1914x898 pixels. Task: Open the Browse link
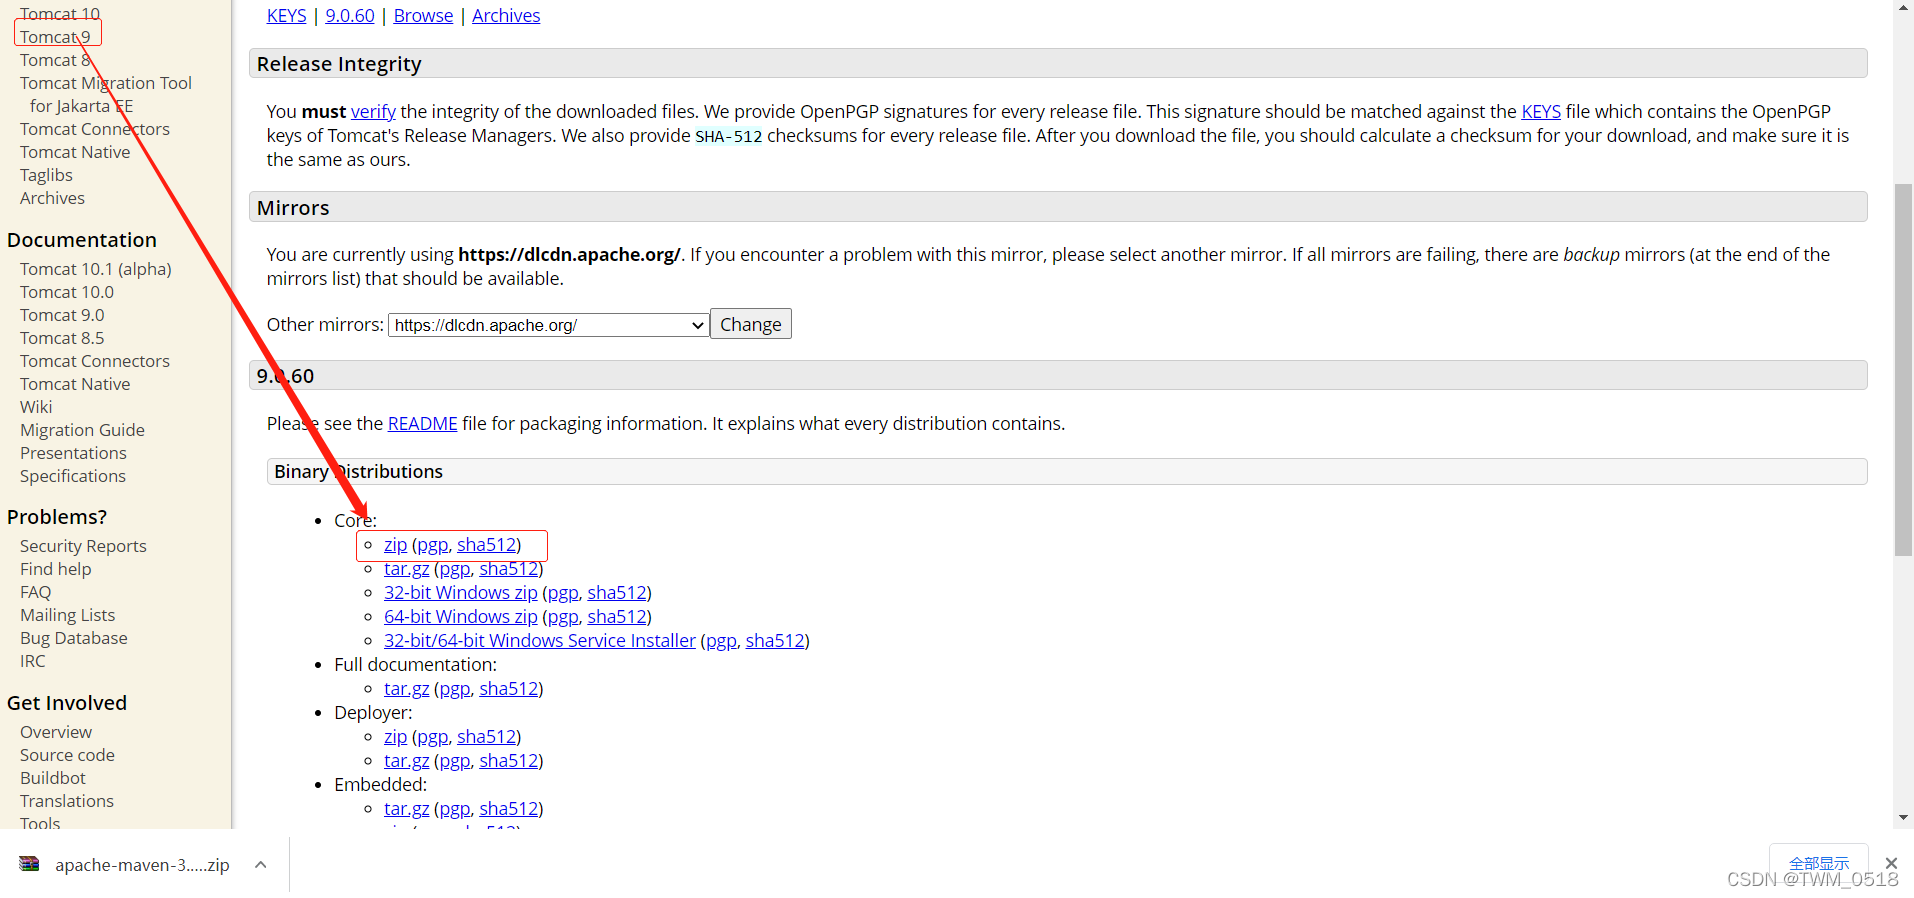[423, 16]
